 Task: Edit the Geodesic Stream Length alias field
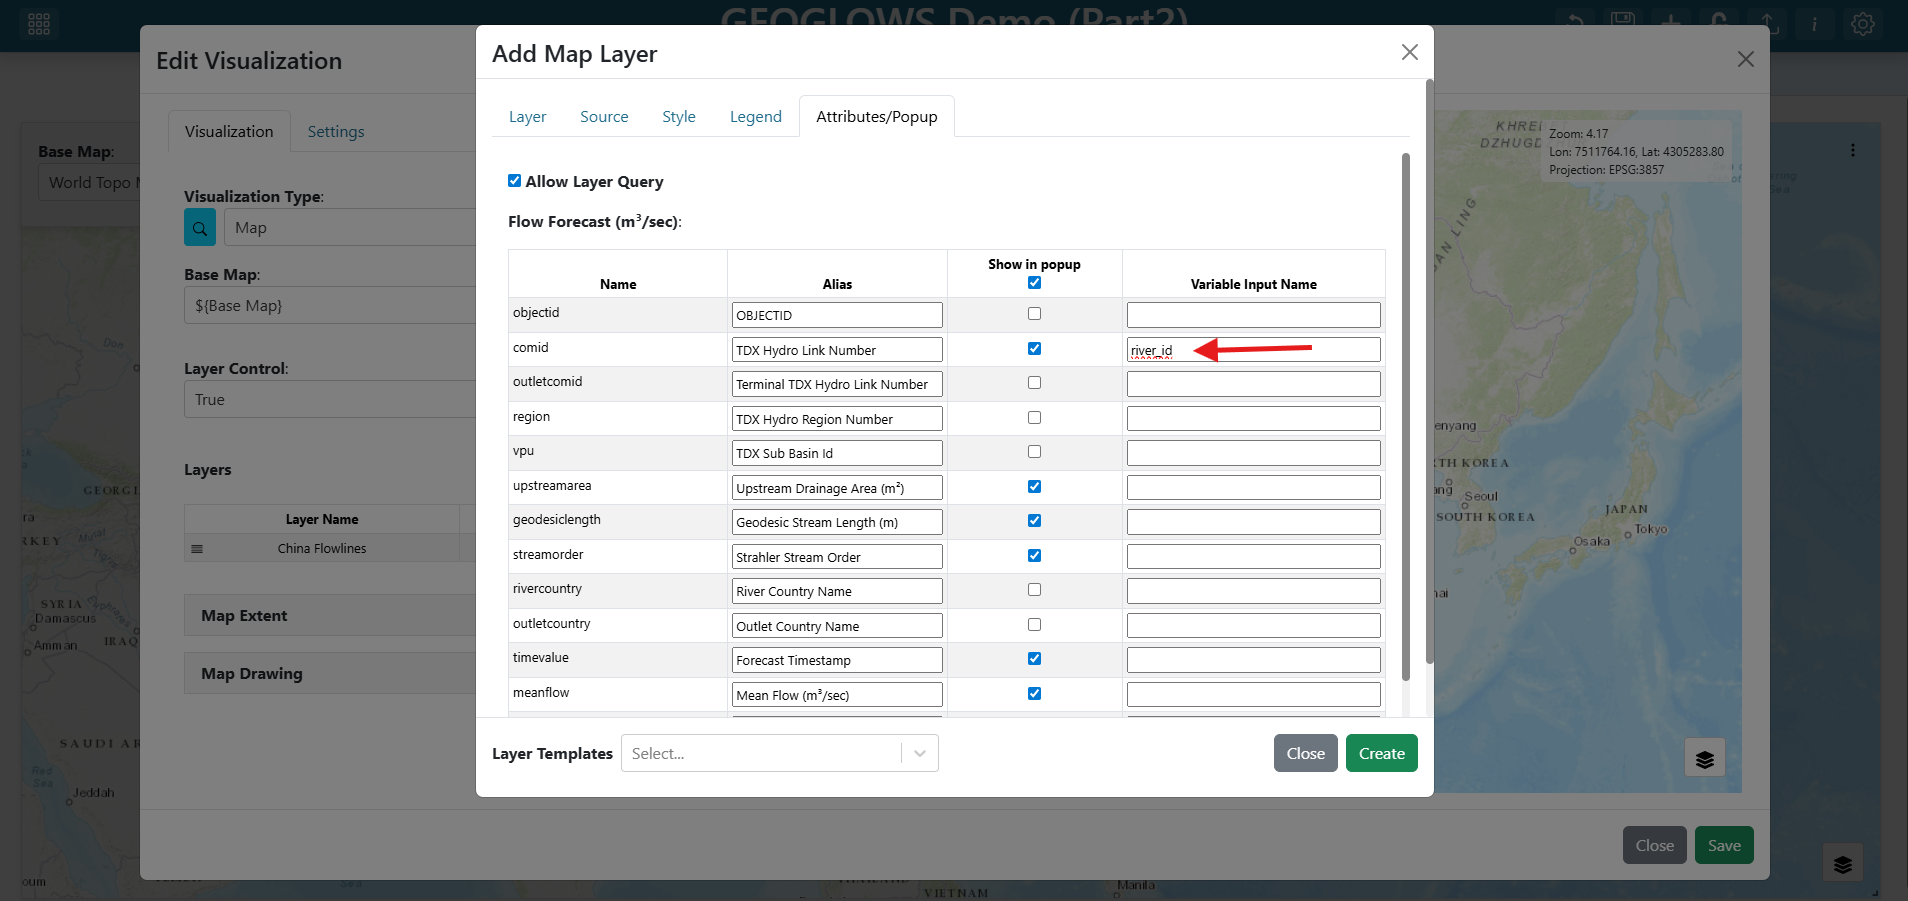coord(837,522)
